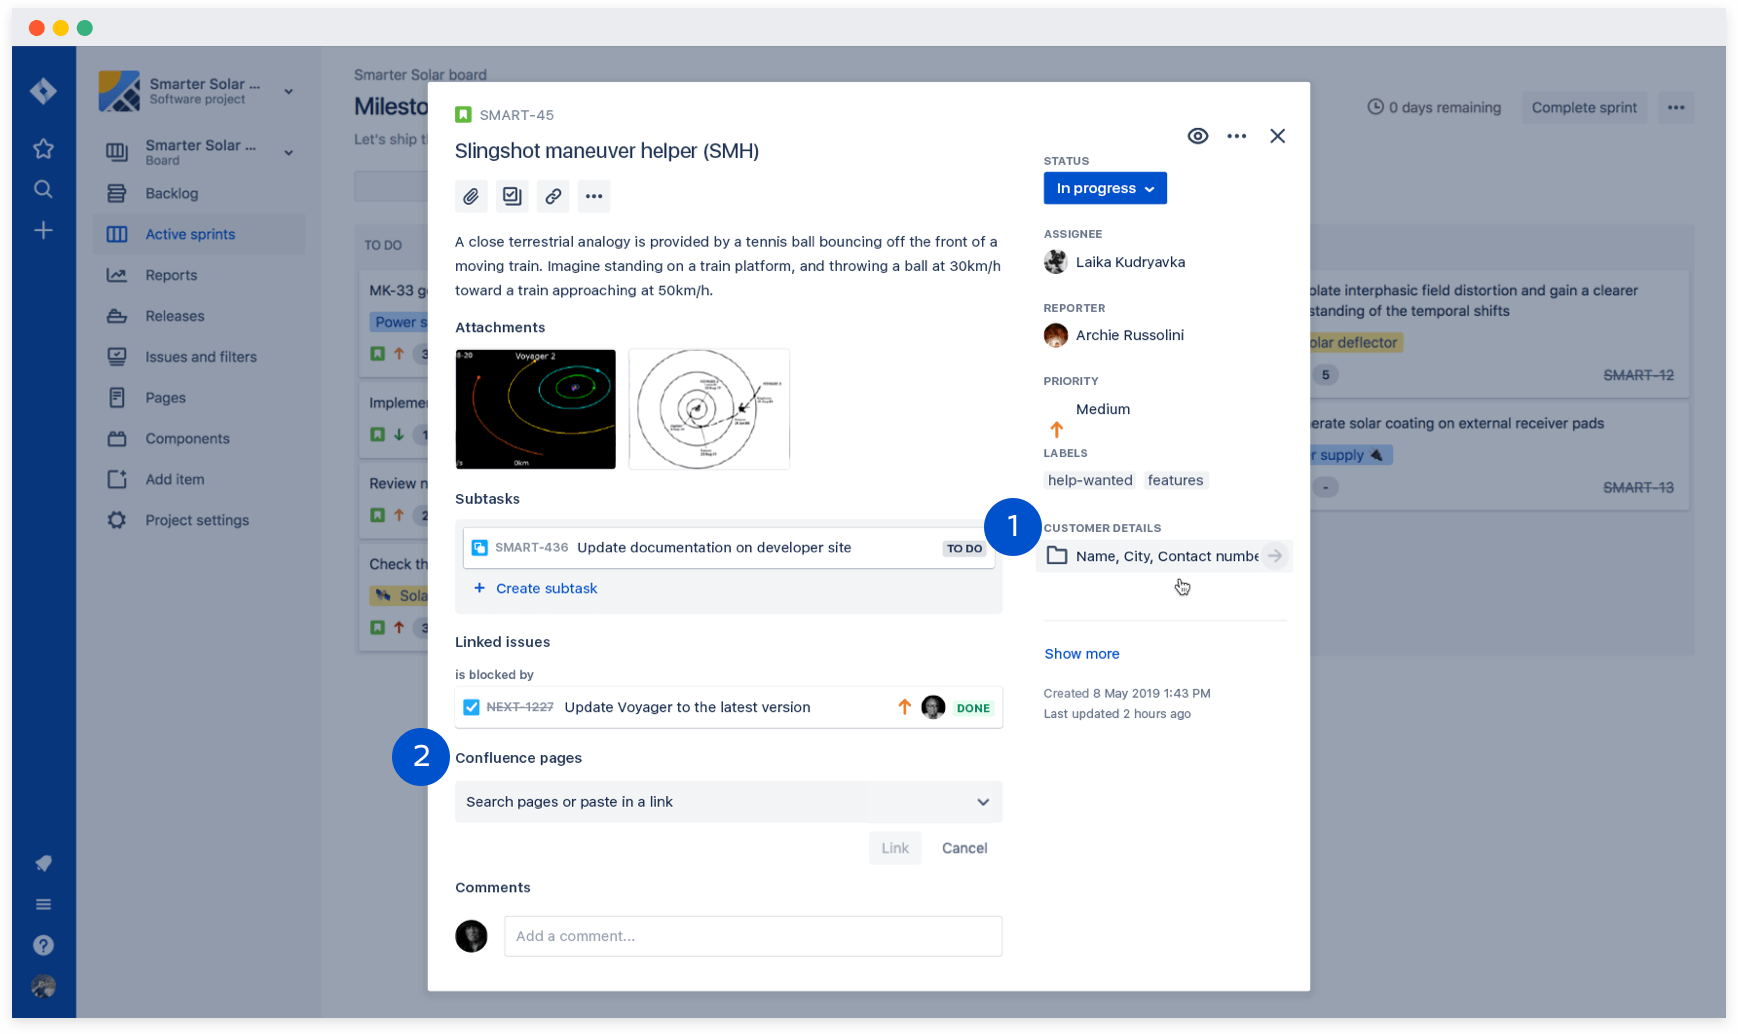Click the link issue chain icon
This screenshot has height=1034, width=1738.
point(553,196)
